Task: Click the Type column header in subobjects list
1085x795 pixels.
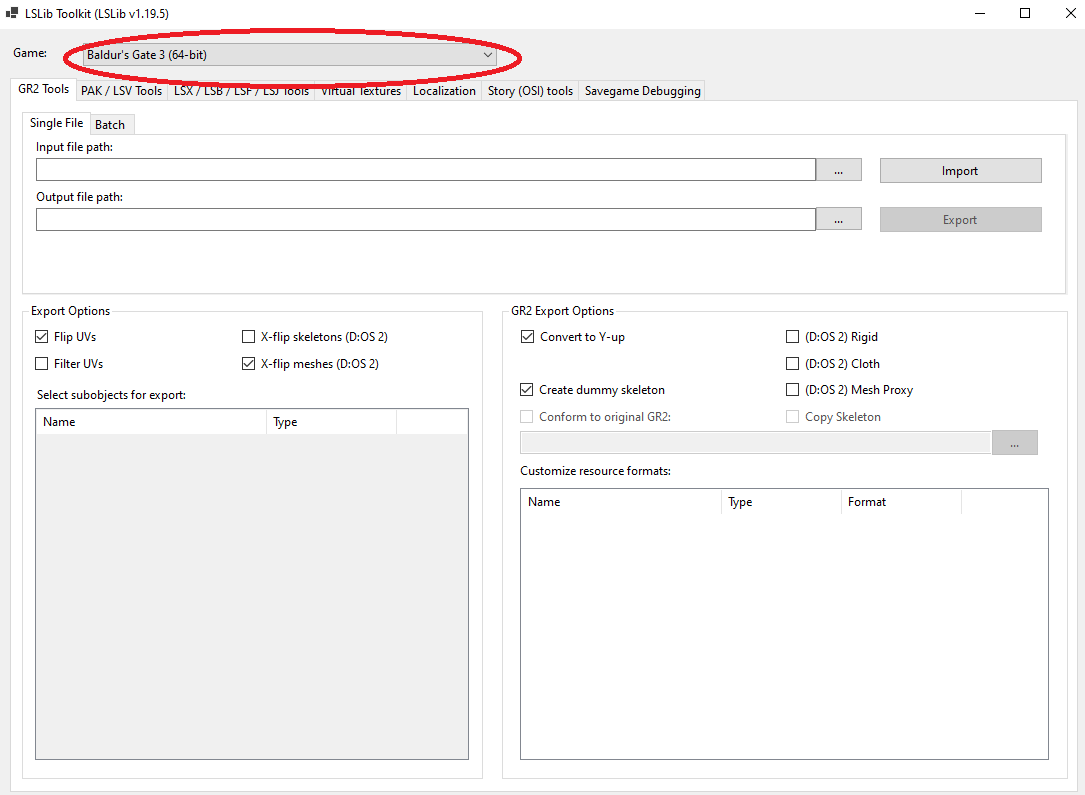Action: (x=331, y=422)
